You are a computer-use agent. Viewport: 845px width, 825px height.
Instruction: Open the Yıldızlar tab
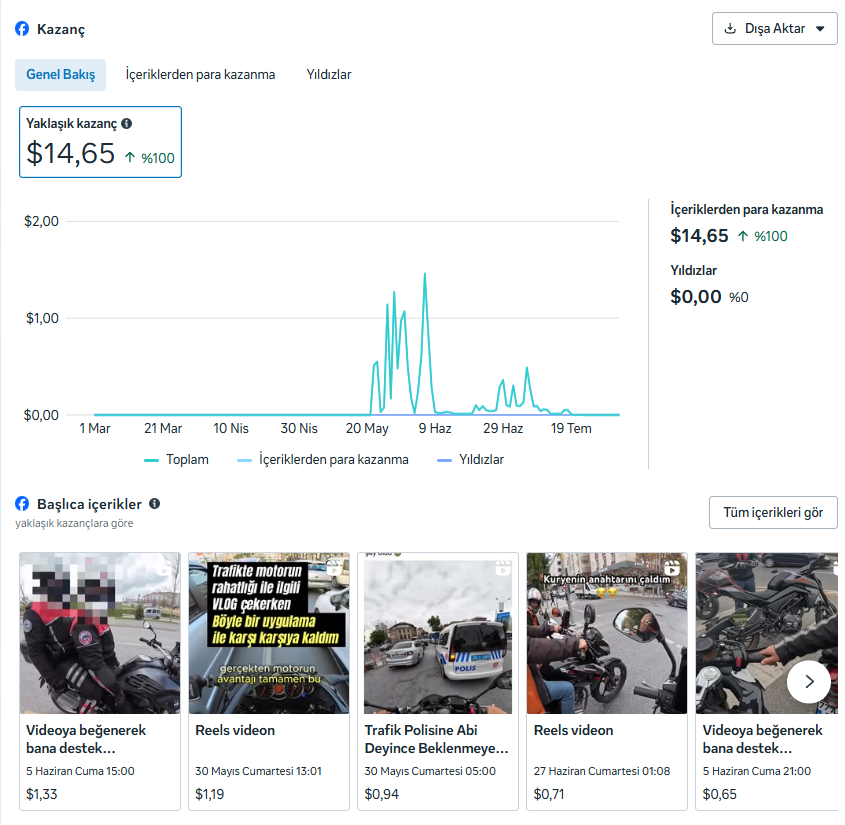point(329,74)
